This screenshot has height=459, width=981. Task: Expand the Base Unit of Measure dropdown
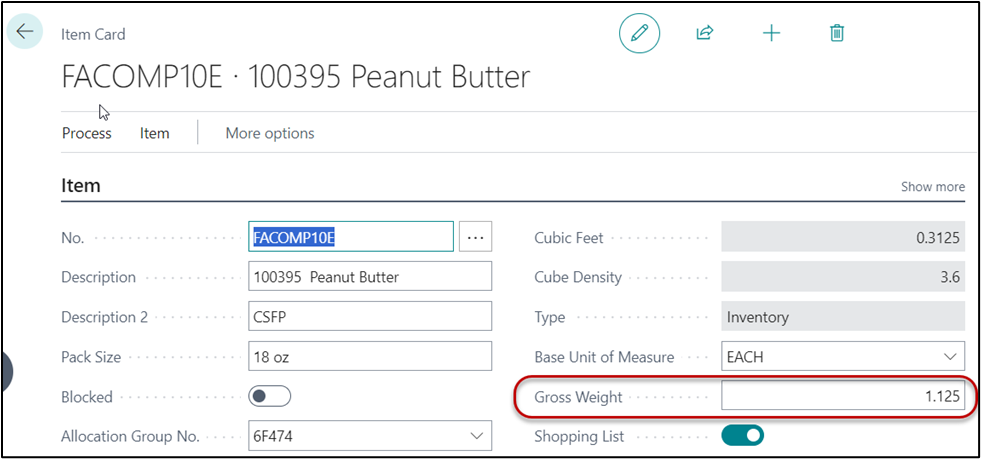coord(949,357)
